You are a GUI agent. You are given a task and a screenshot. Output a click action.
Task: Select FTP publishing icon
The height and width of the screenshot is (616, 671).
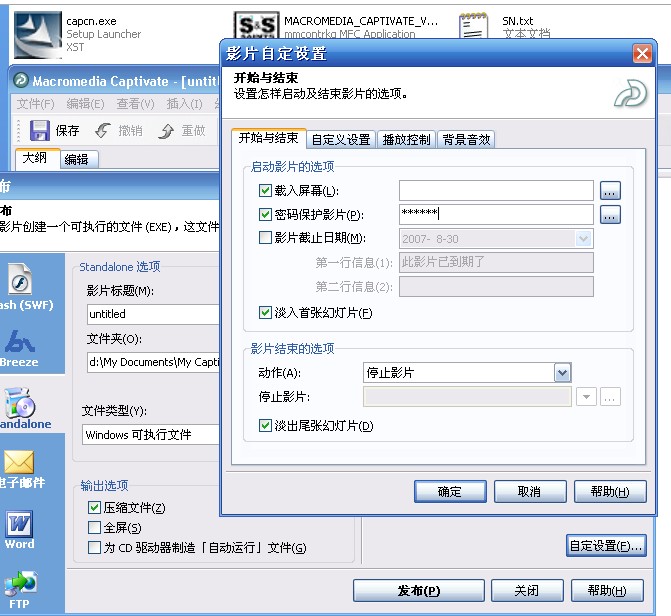(x=21, y=583)
